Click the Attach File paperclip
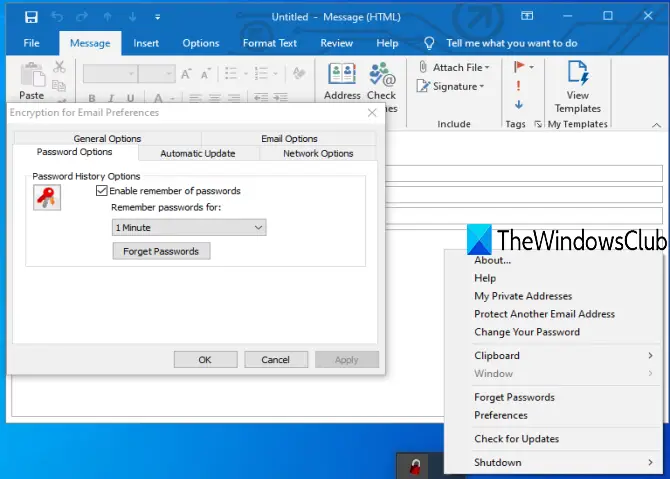The width and height of the screenshot is (670, 479). click(423, 67)
